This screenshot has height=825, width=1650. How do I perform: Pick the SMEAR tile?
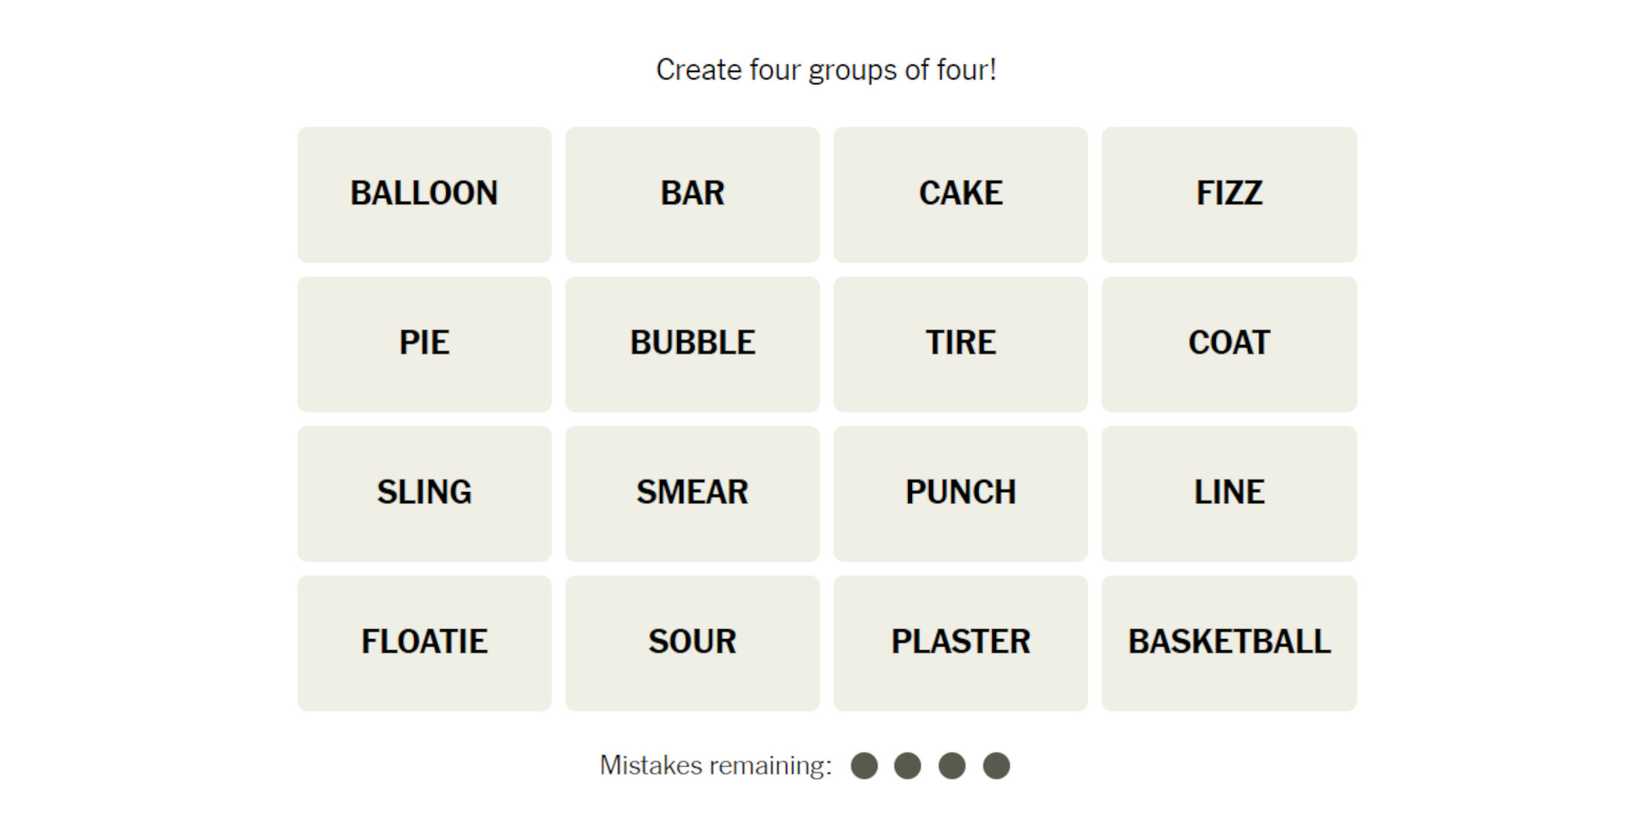pos(692,493)
